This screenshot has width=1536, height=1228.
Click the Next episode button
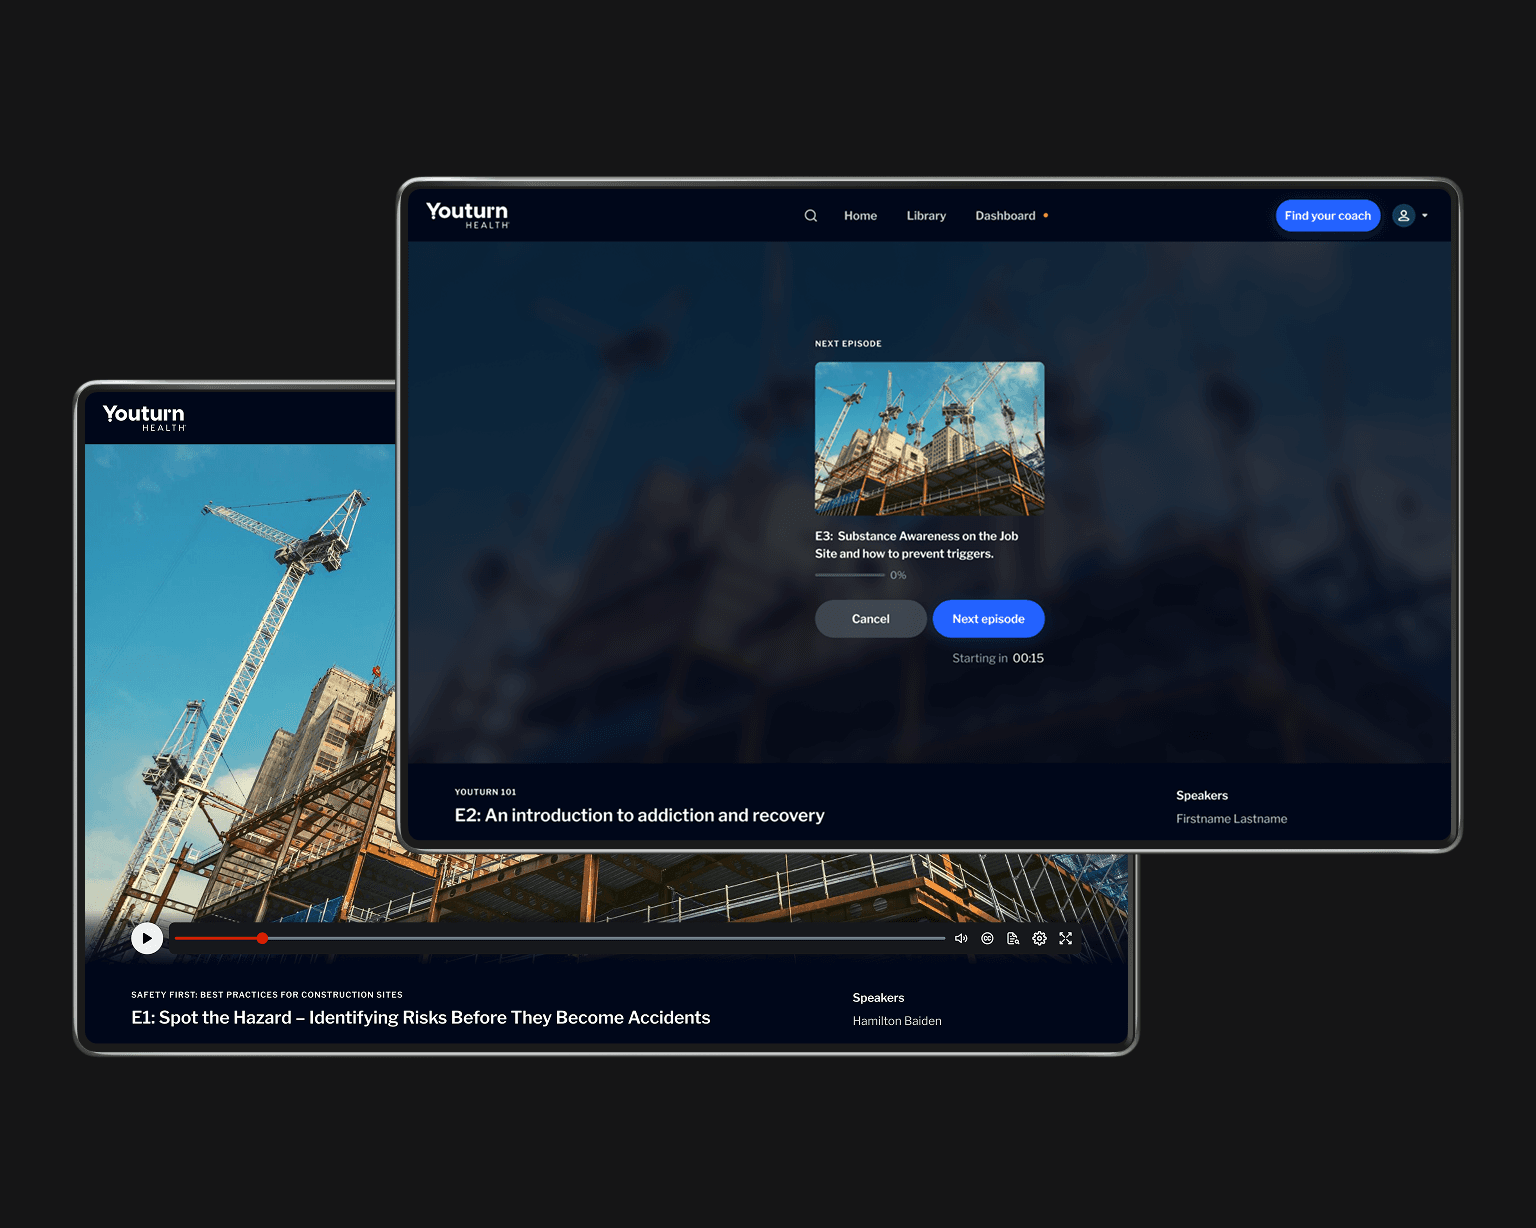coord(988,619)
